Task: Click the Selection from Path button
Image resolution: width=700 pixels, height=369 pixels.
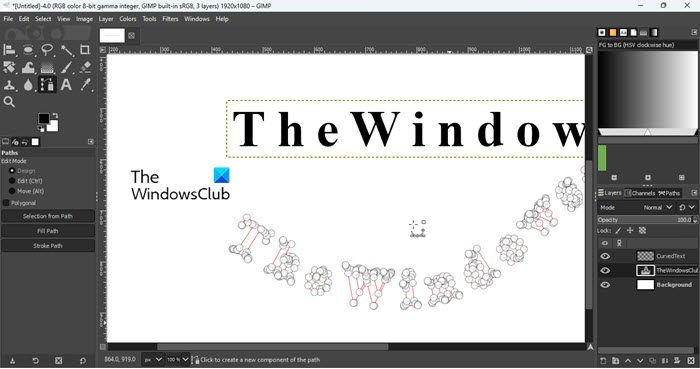Action: coord(48,216)
